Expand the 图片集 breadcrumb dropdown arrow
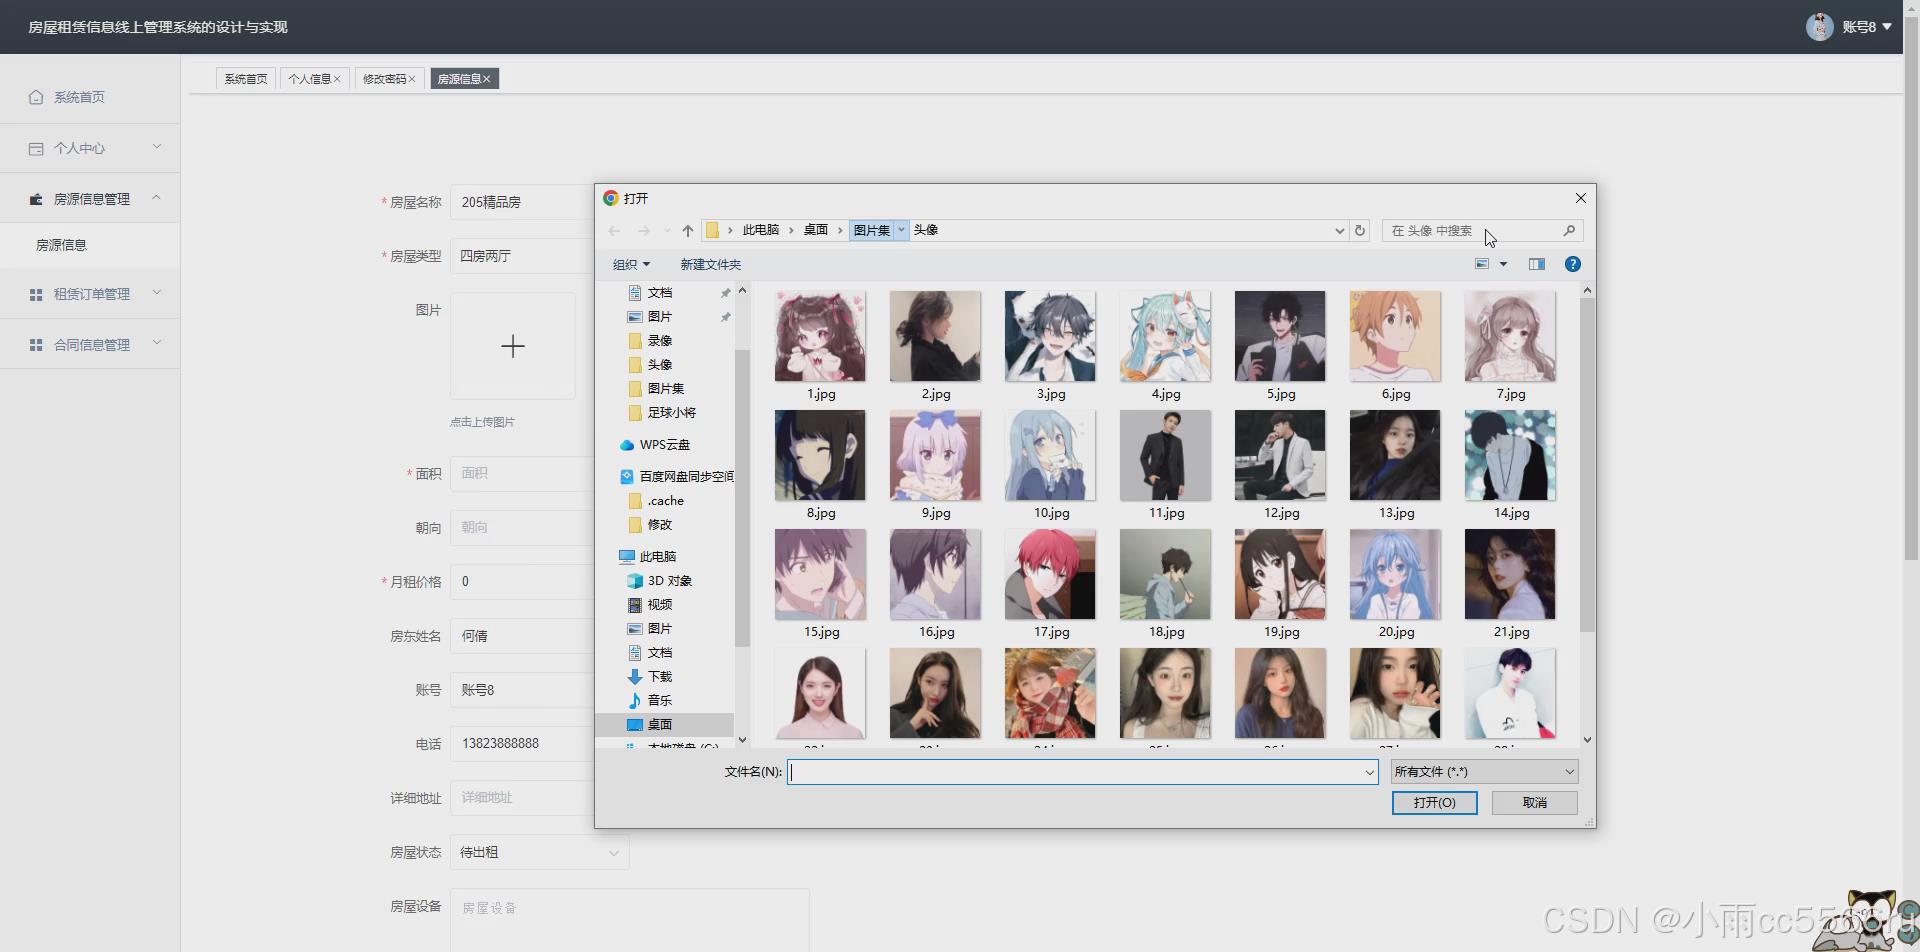Image resolution: width=1920 pixels, height=952 pixels. click(901, 230)
